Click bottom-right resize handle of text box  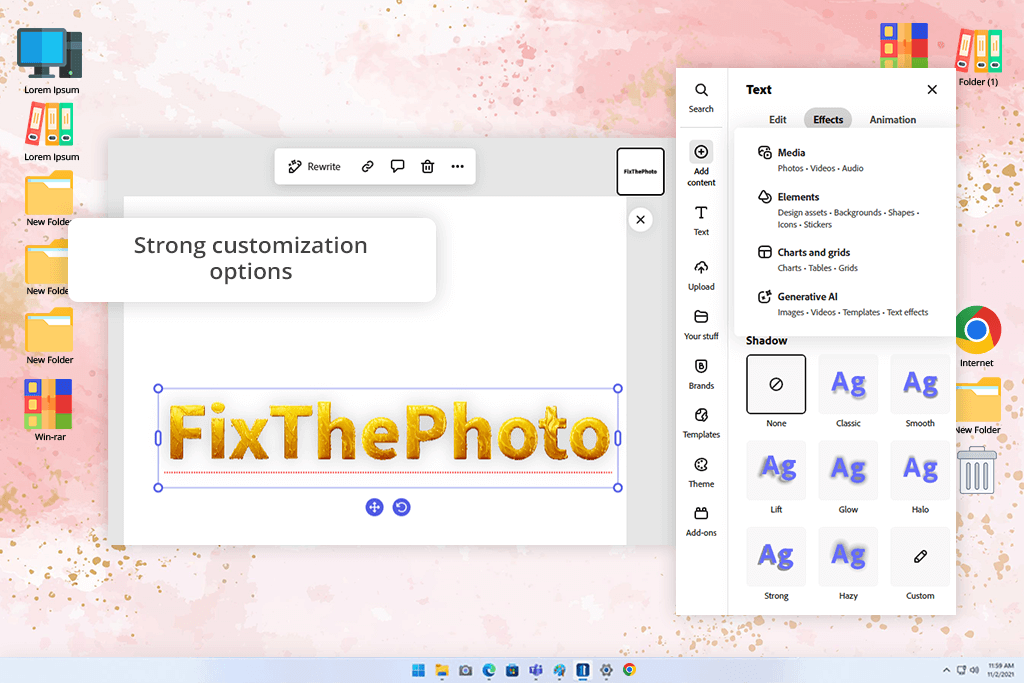618,488
